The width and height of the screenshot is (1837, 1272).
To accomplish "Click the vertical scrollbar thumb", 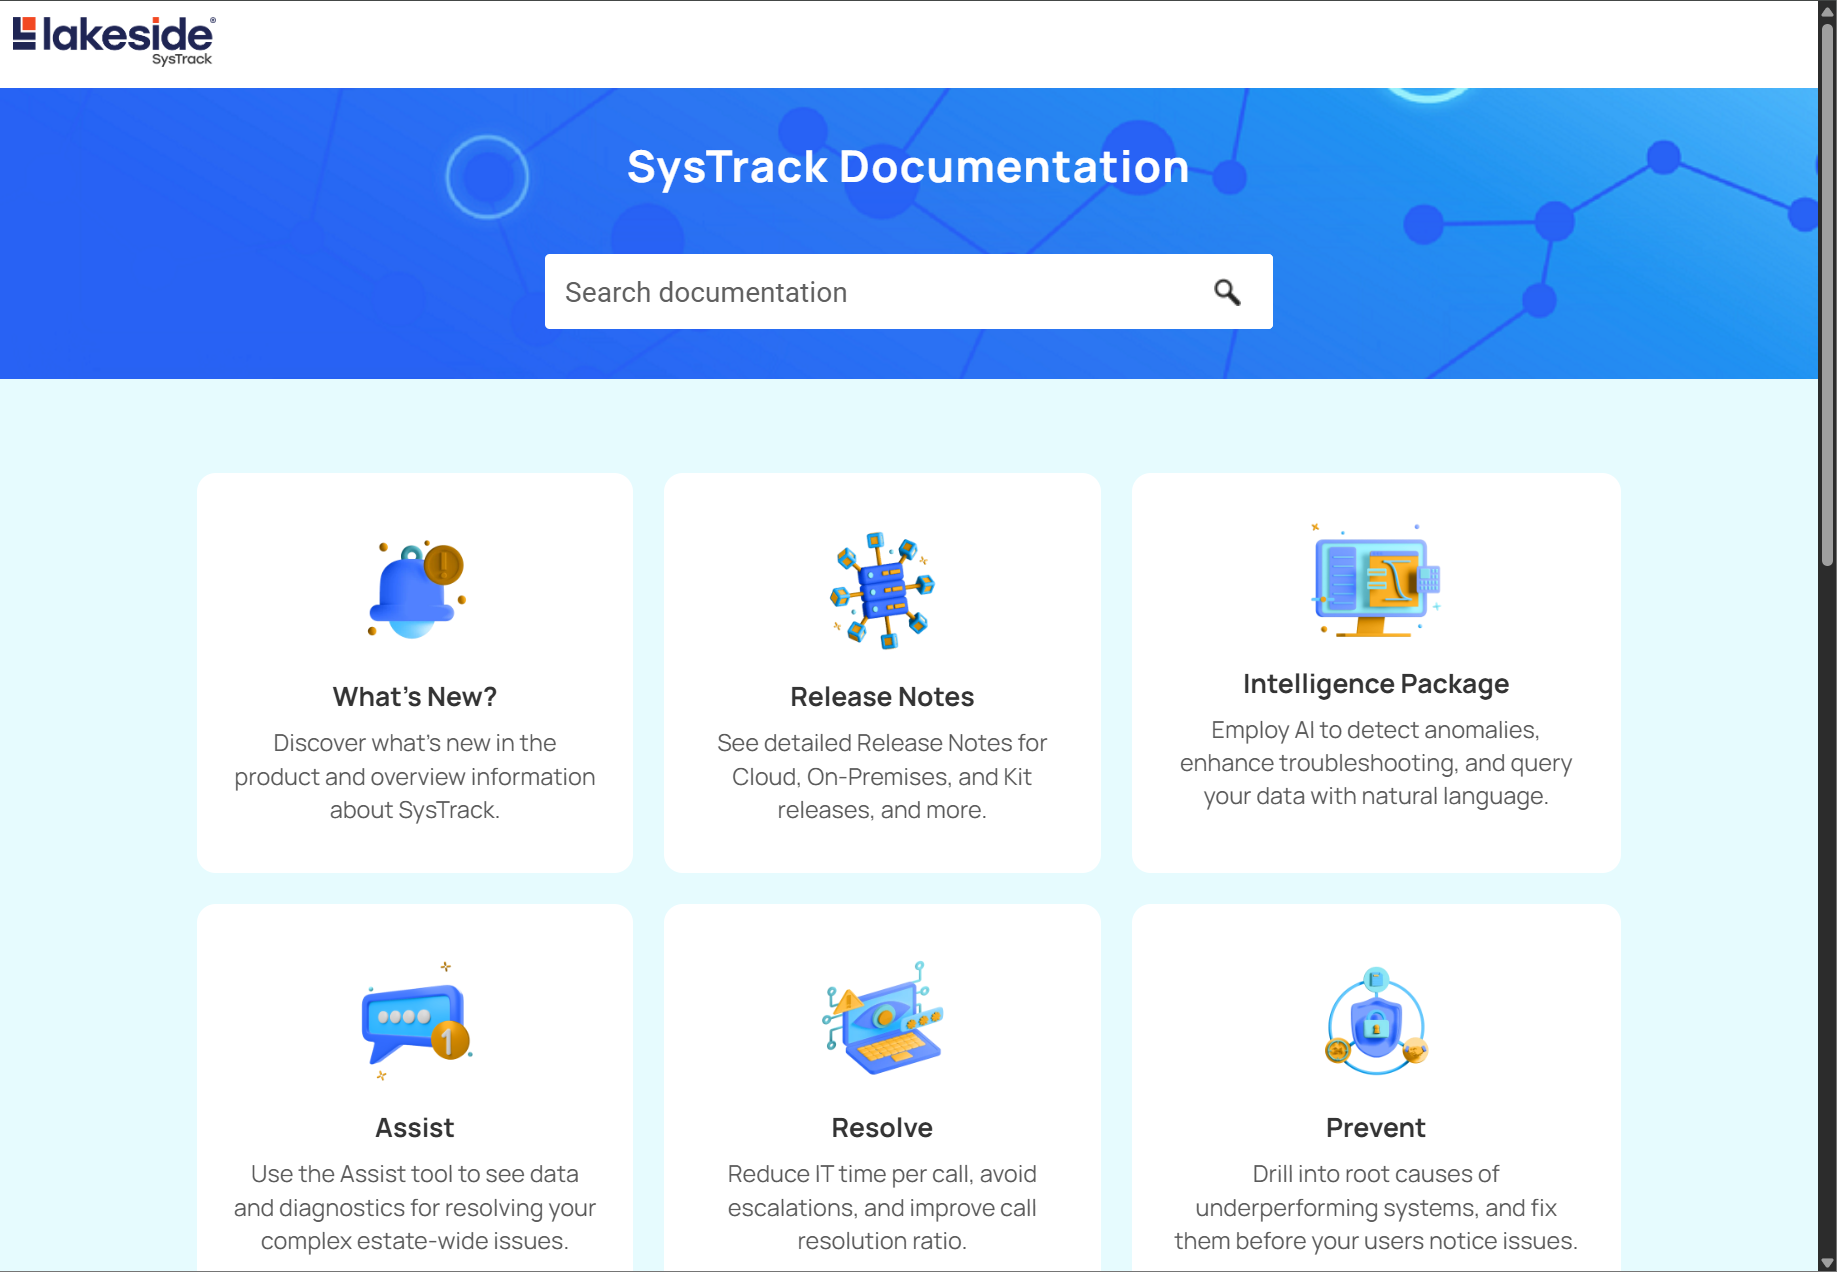I will click(x=1828, y=295).
